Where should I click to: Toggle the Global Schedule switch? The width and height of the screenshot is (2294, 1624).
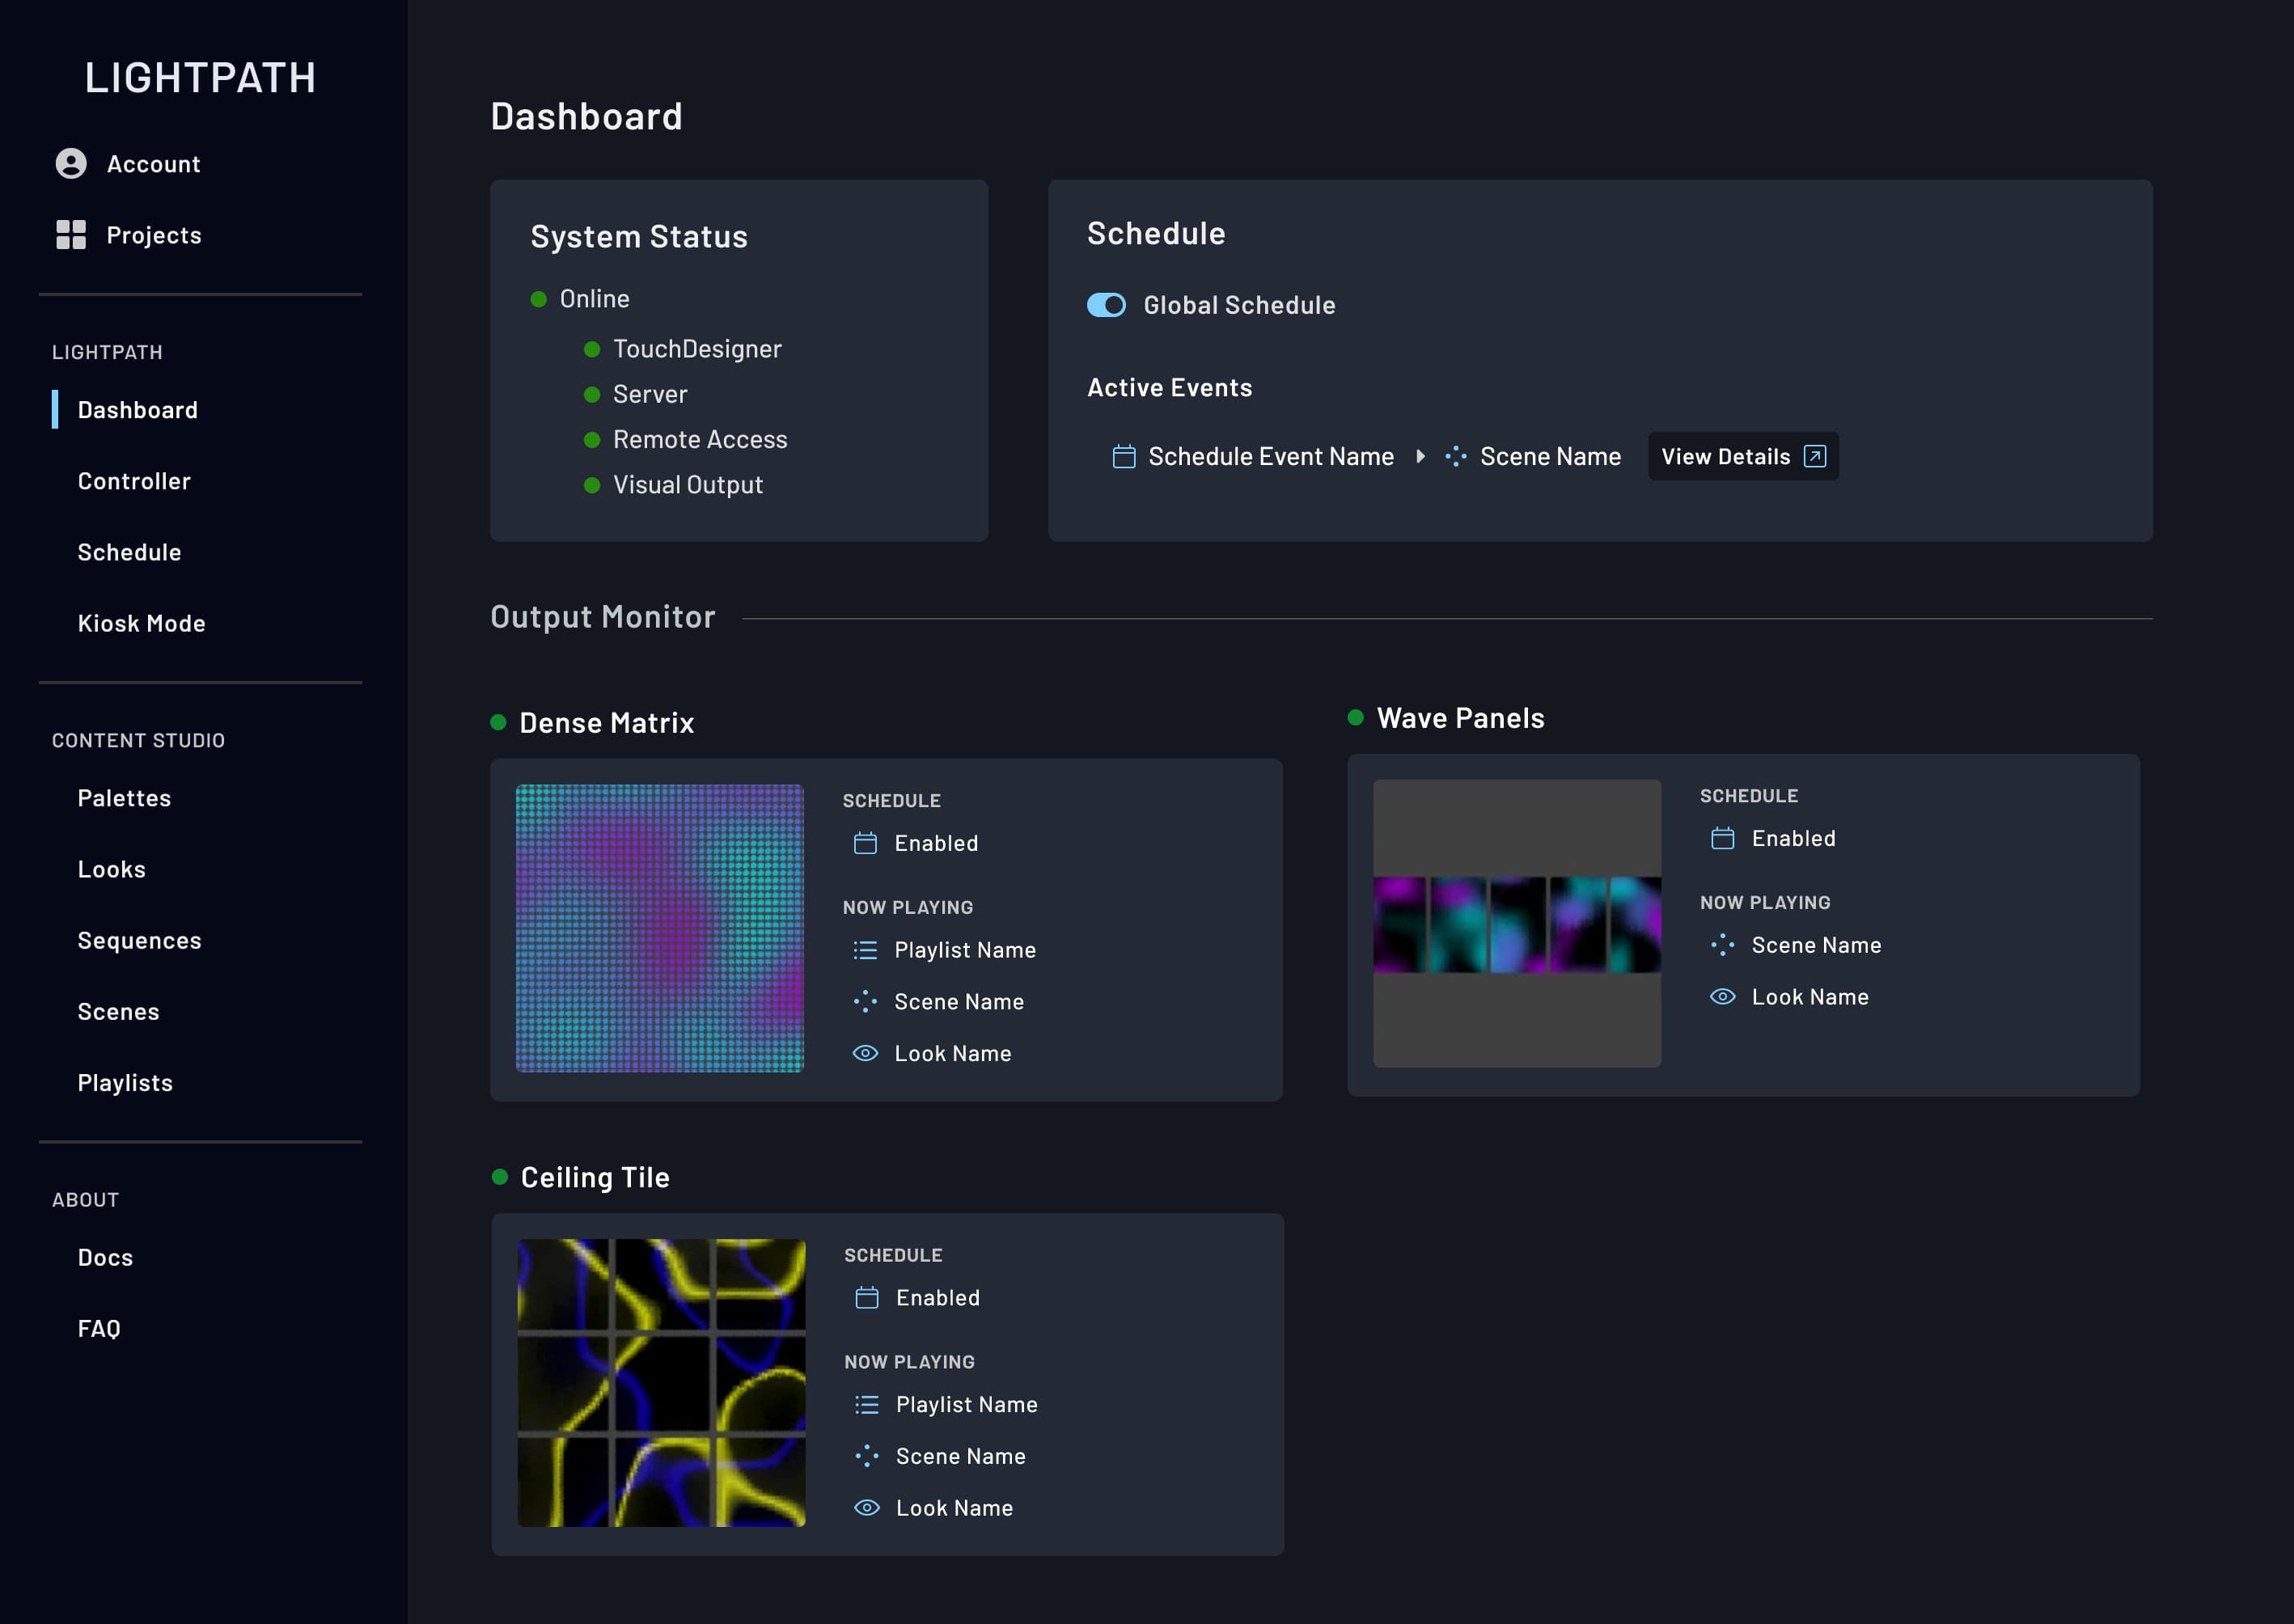click(1106, 305)
